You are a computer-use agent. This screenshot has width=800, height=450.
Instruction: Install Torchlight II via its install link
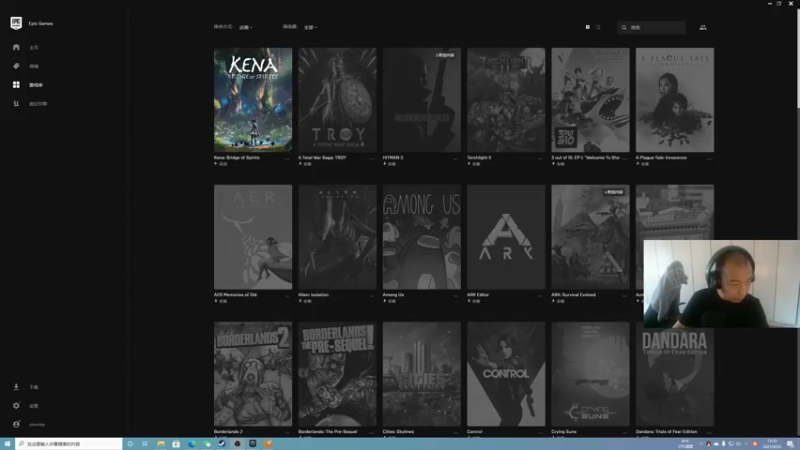[474, 164]
